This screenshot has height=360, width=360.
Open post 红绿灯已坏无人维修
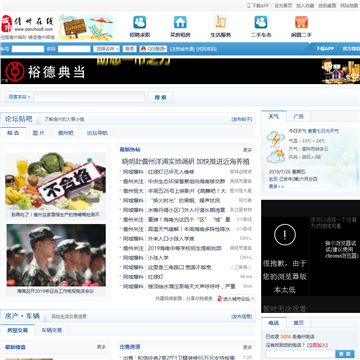coord(171,172)
